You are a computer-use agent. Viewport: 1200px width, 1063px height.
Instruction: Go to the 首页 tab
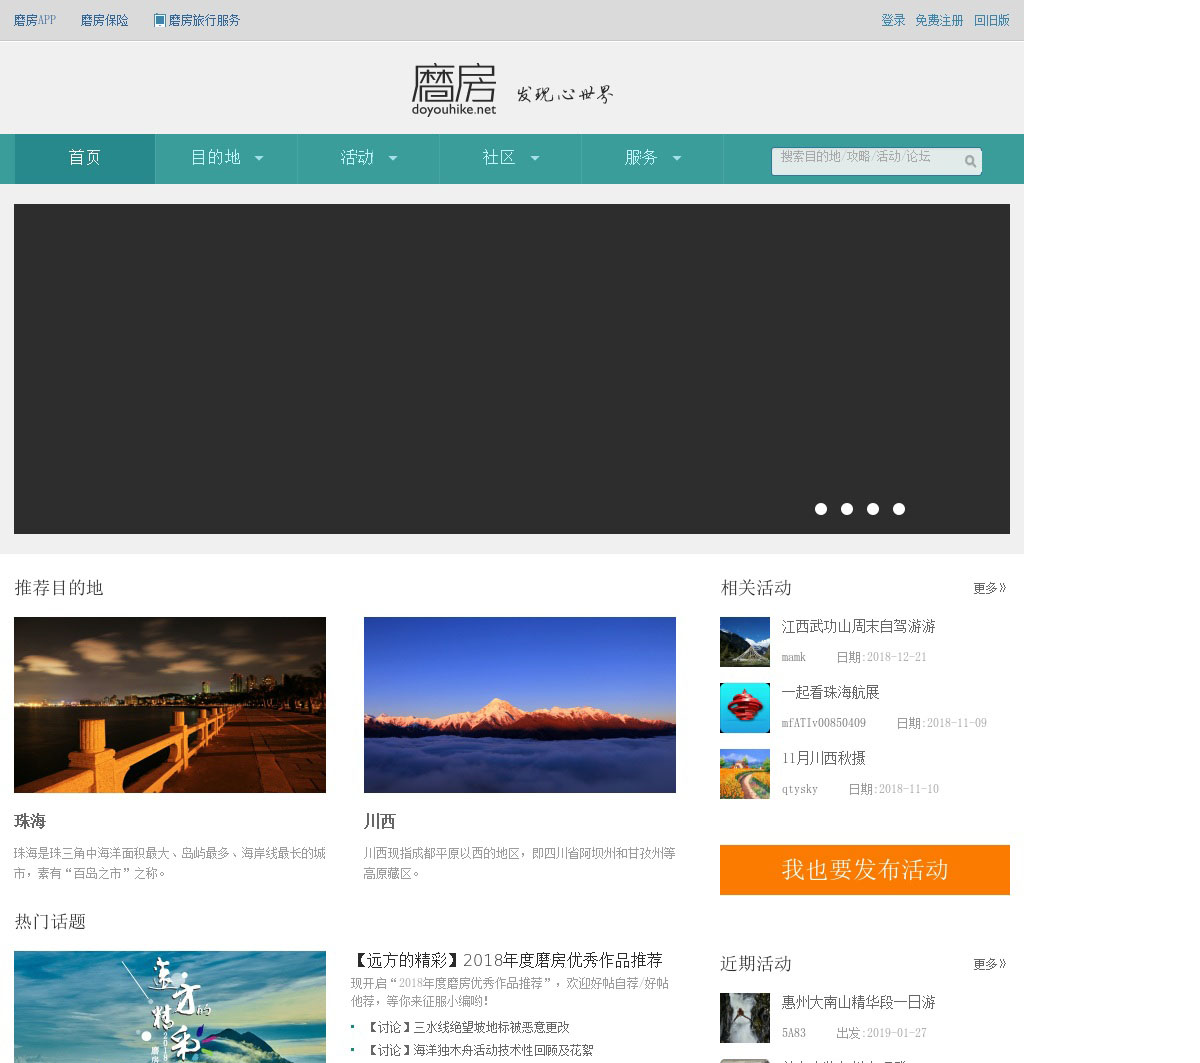(x=84, y=158)
